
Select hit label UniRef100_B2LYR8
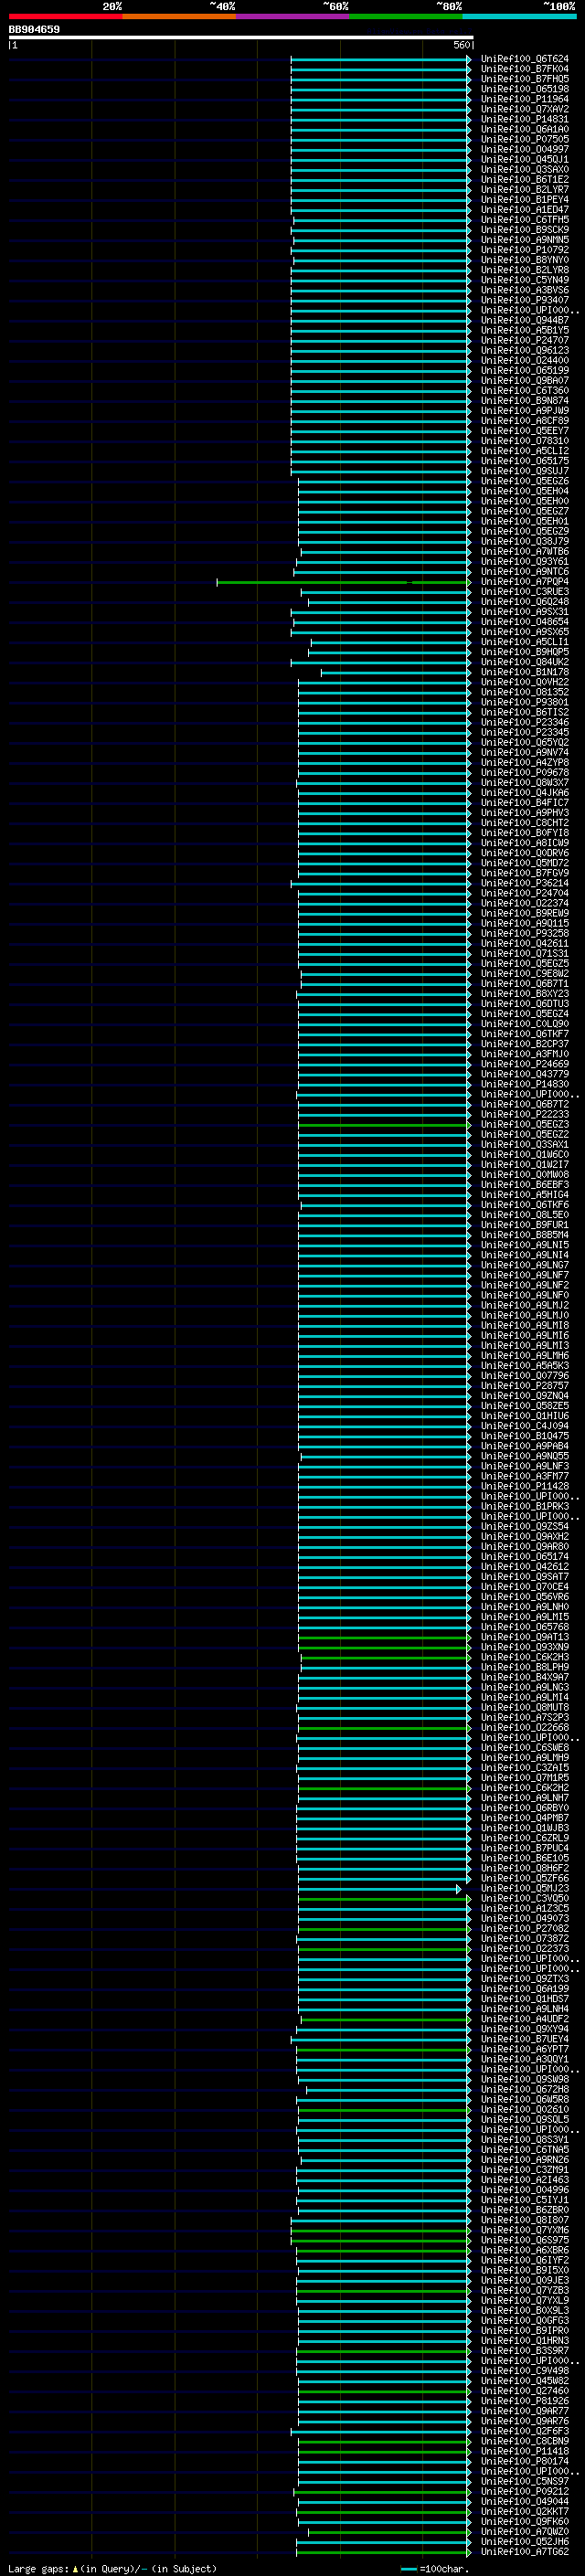click(x=525, y=270)
